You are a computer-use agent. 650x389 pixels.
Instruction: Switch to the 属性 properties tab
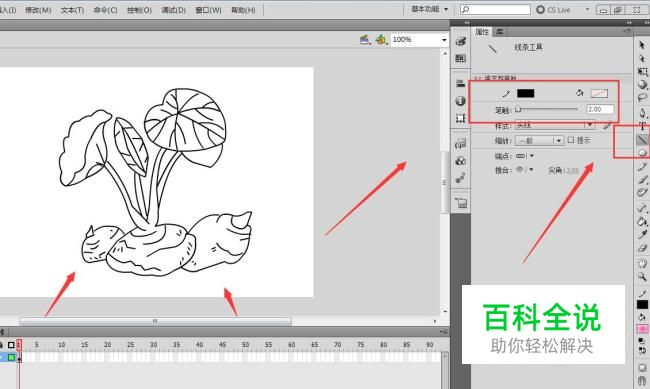coord(482,32)
